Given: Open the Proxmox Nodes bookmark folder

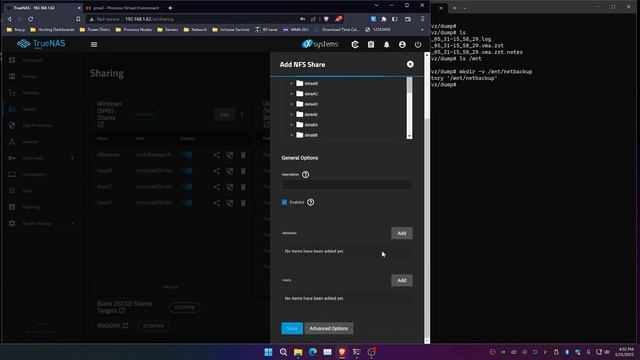Looking at the screenshot, I should [134, 29].
